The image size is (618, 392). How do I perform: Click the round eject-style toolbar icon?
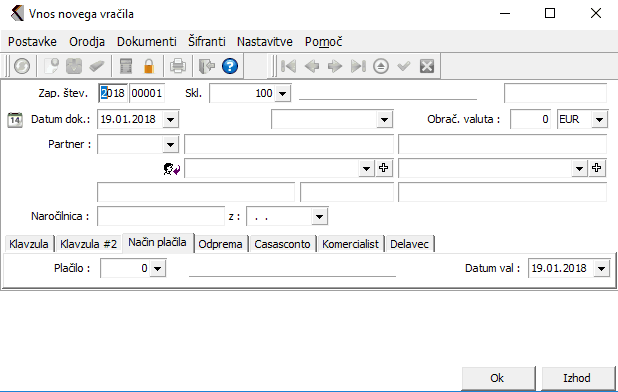[381, 66]
